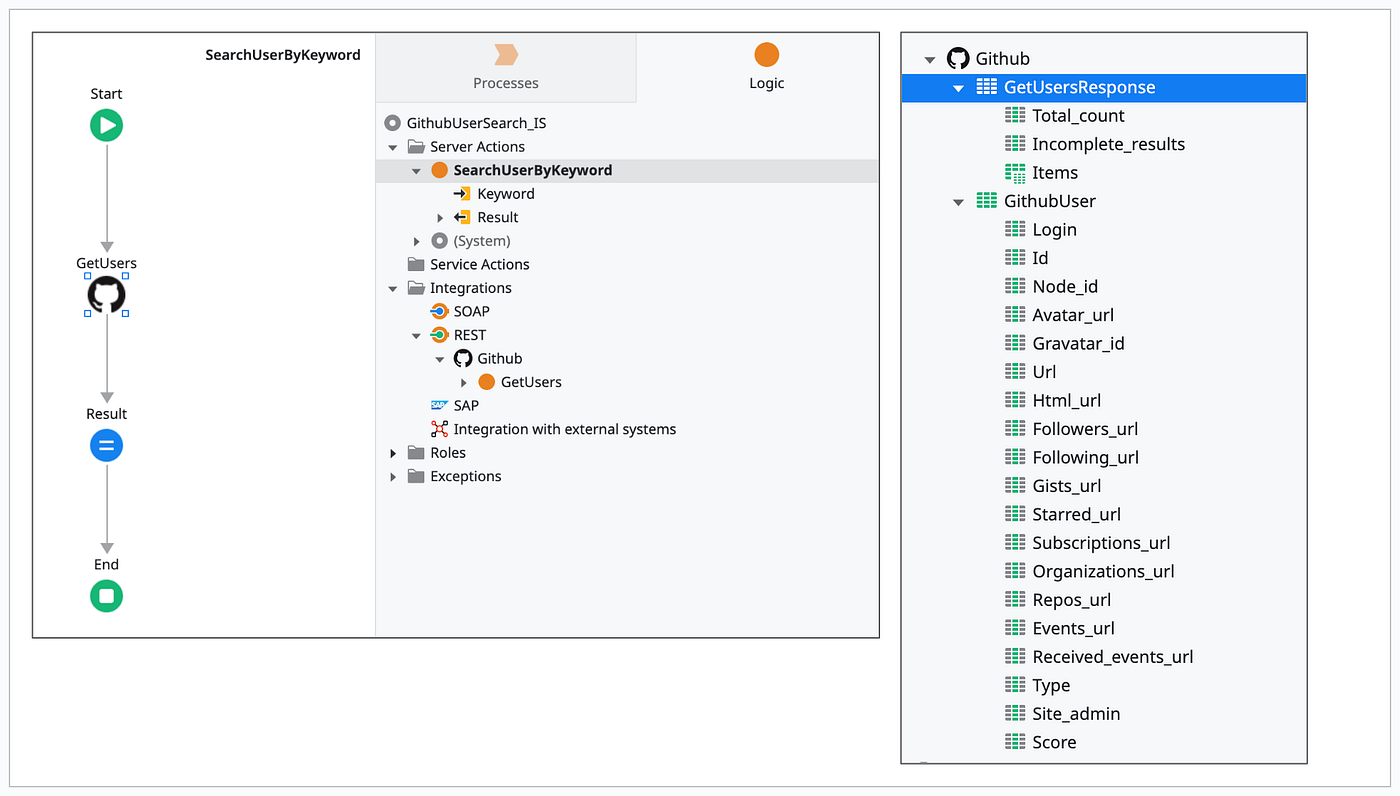Collapse the Github tree in right panel
Image resolution: width=1400 pixels, height=796 pixels.
(x=930, y=60)
